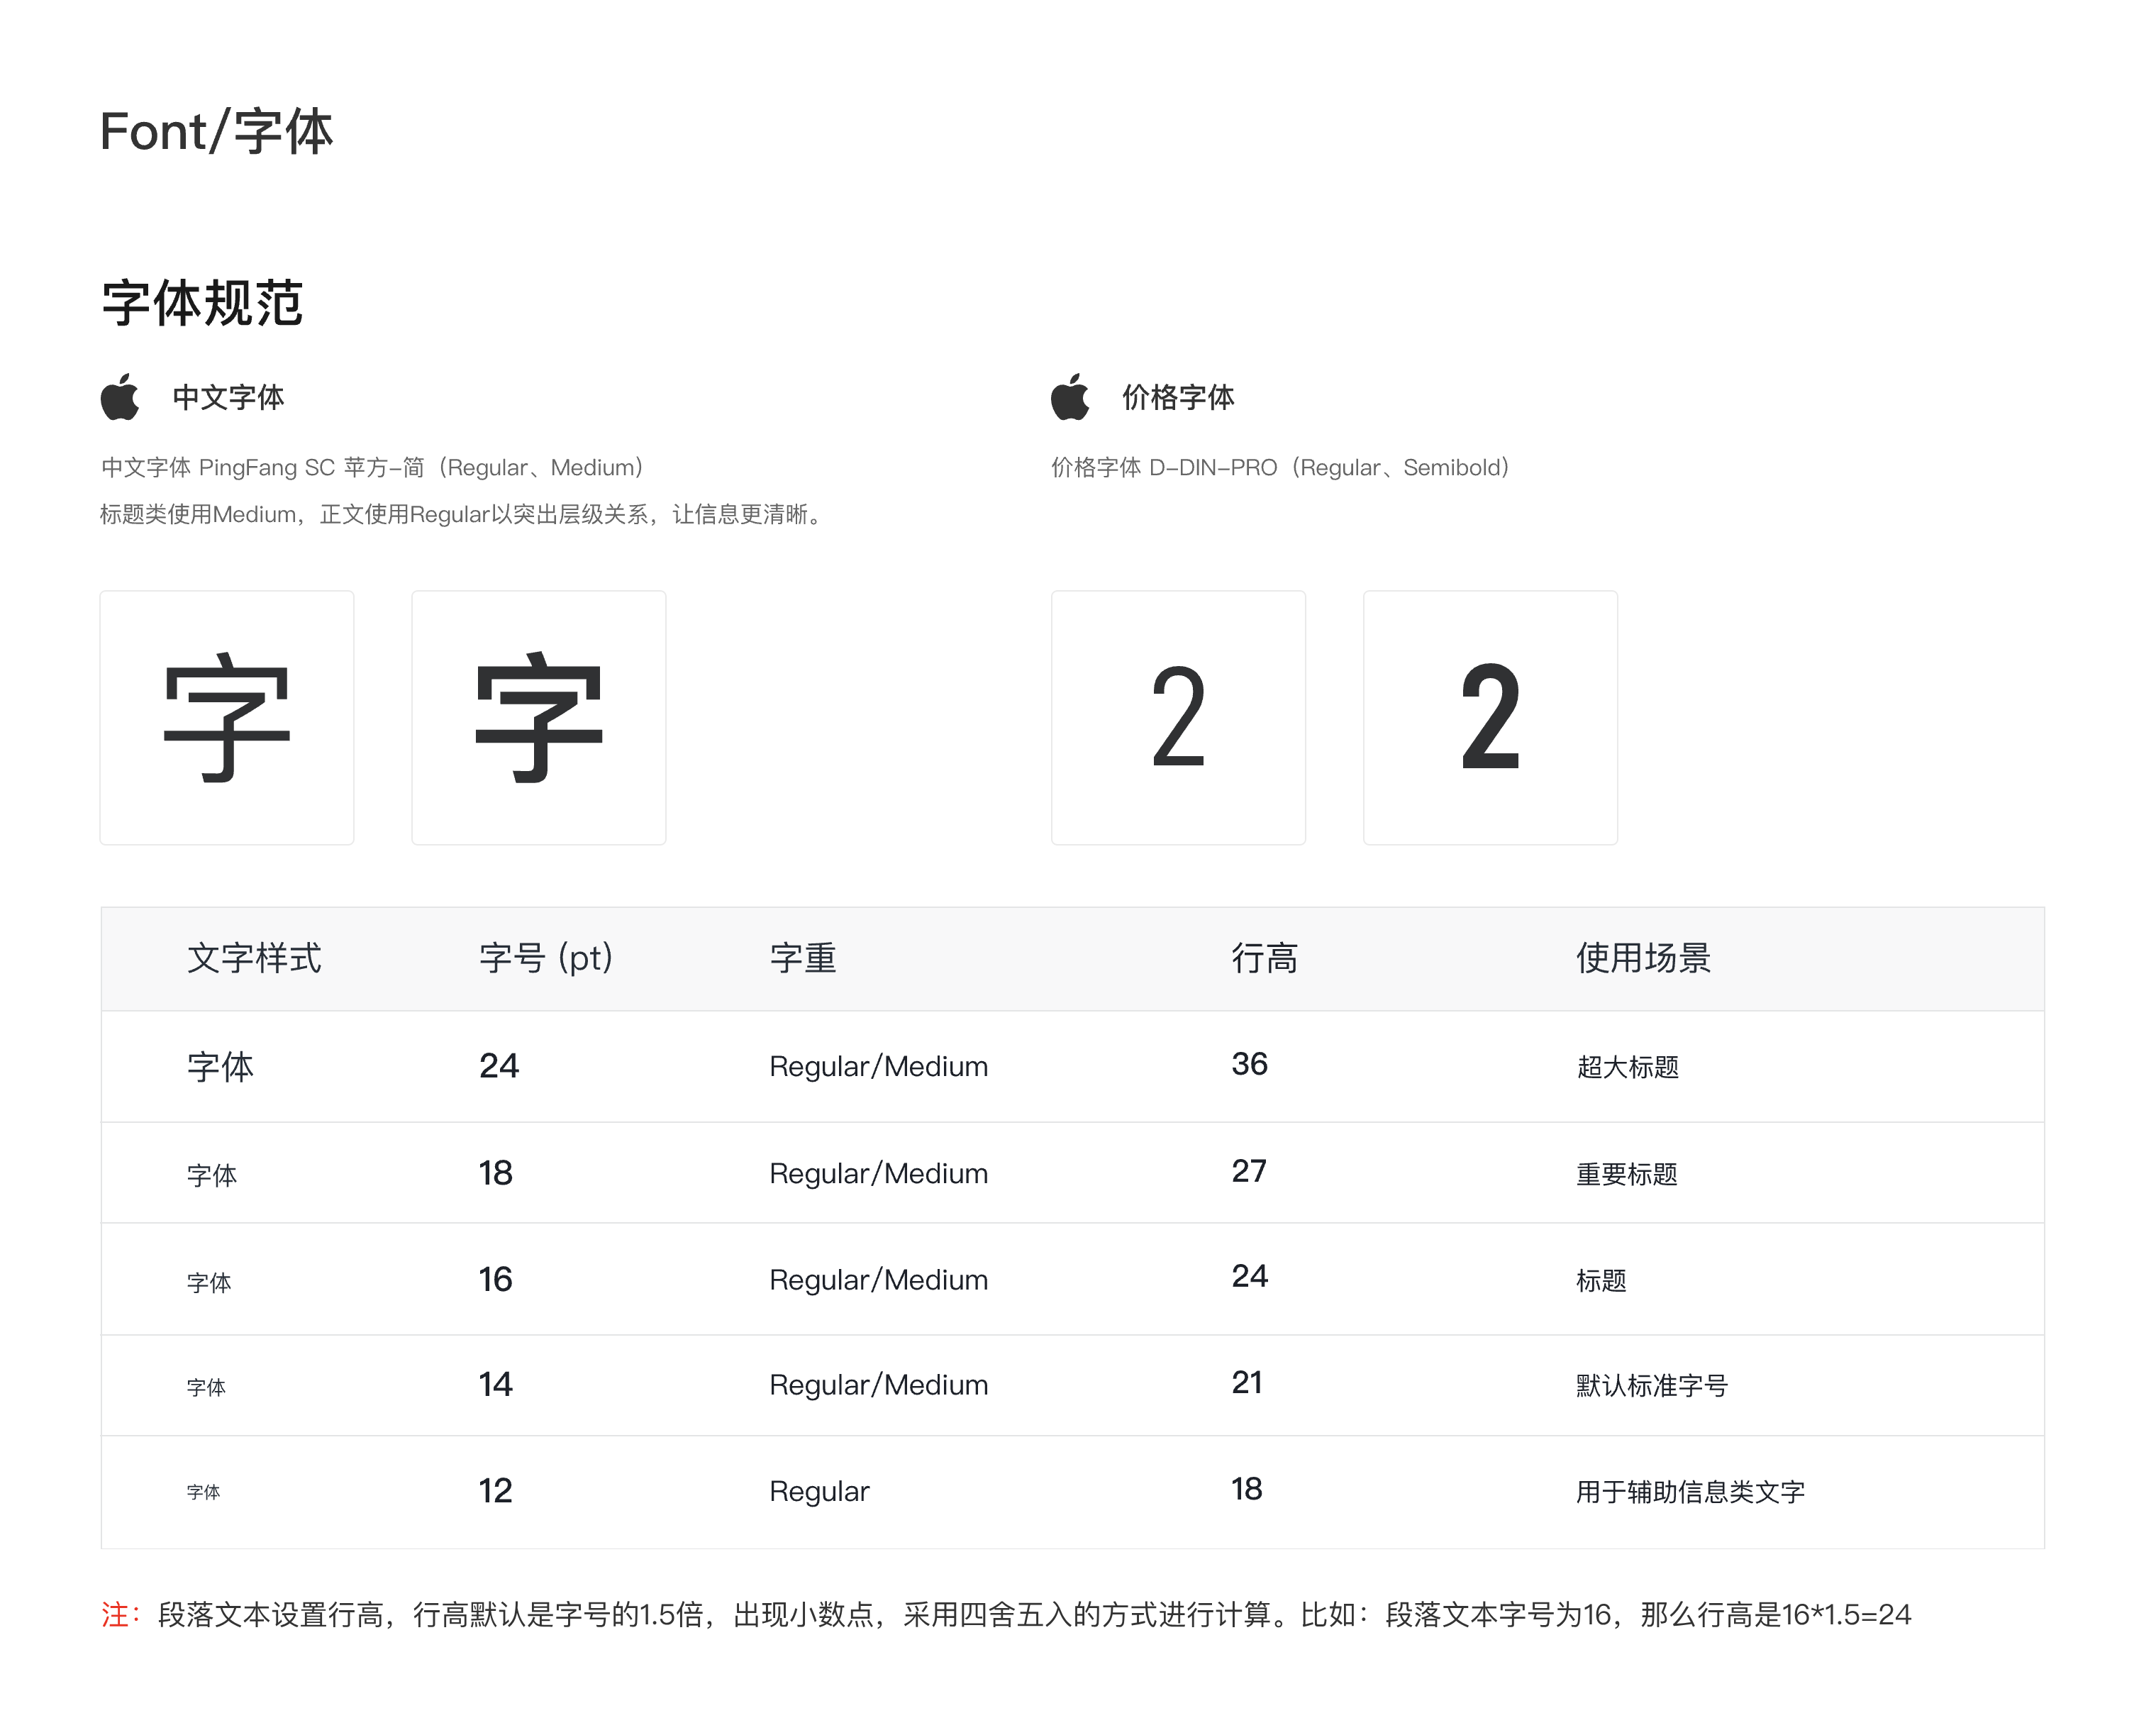
Task: Click the red 注 note label
Action: 121,1614
